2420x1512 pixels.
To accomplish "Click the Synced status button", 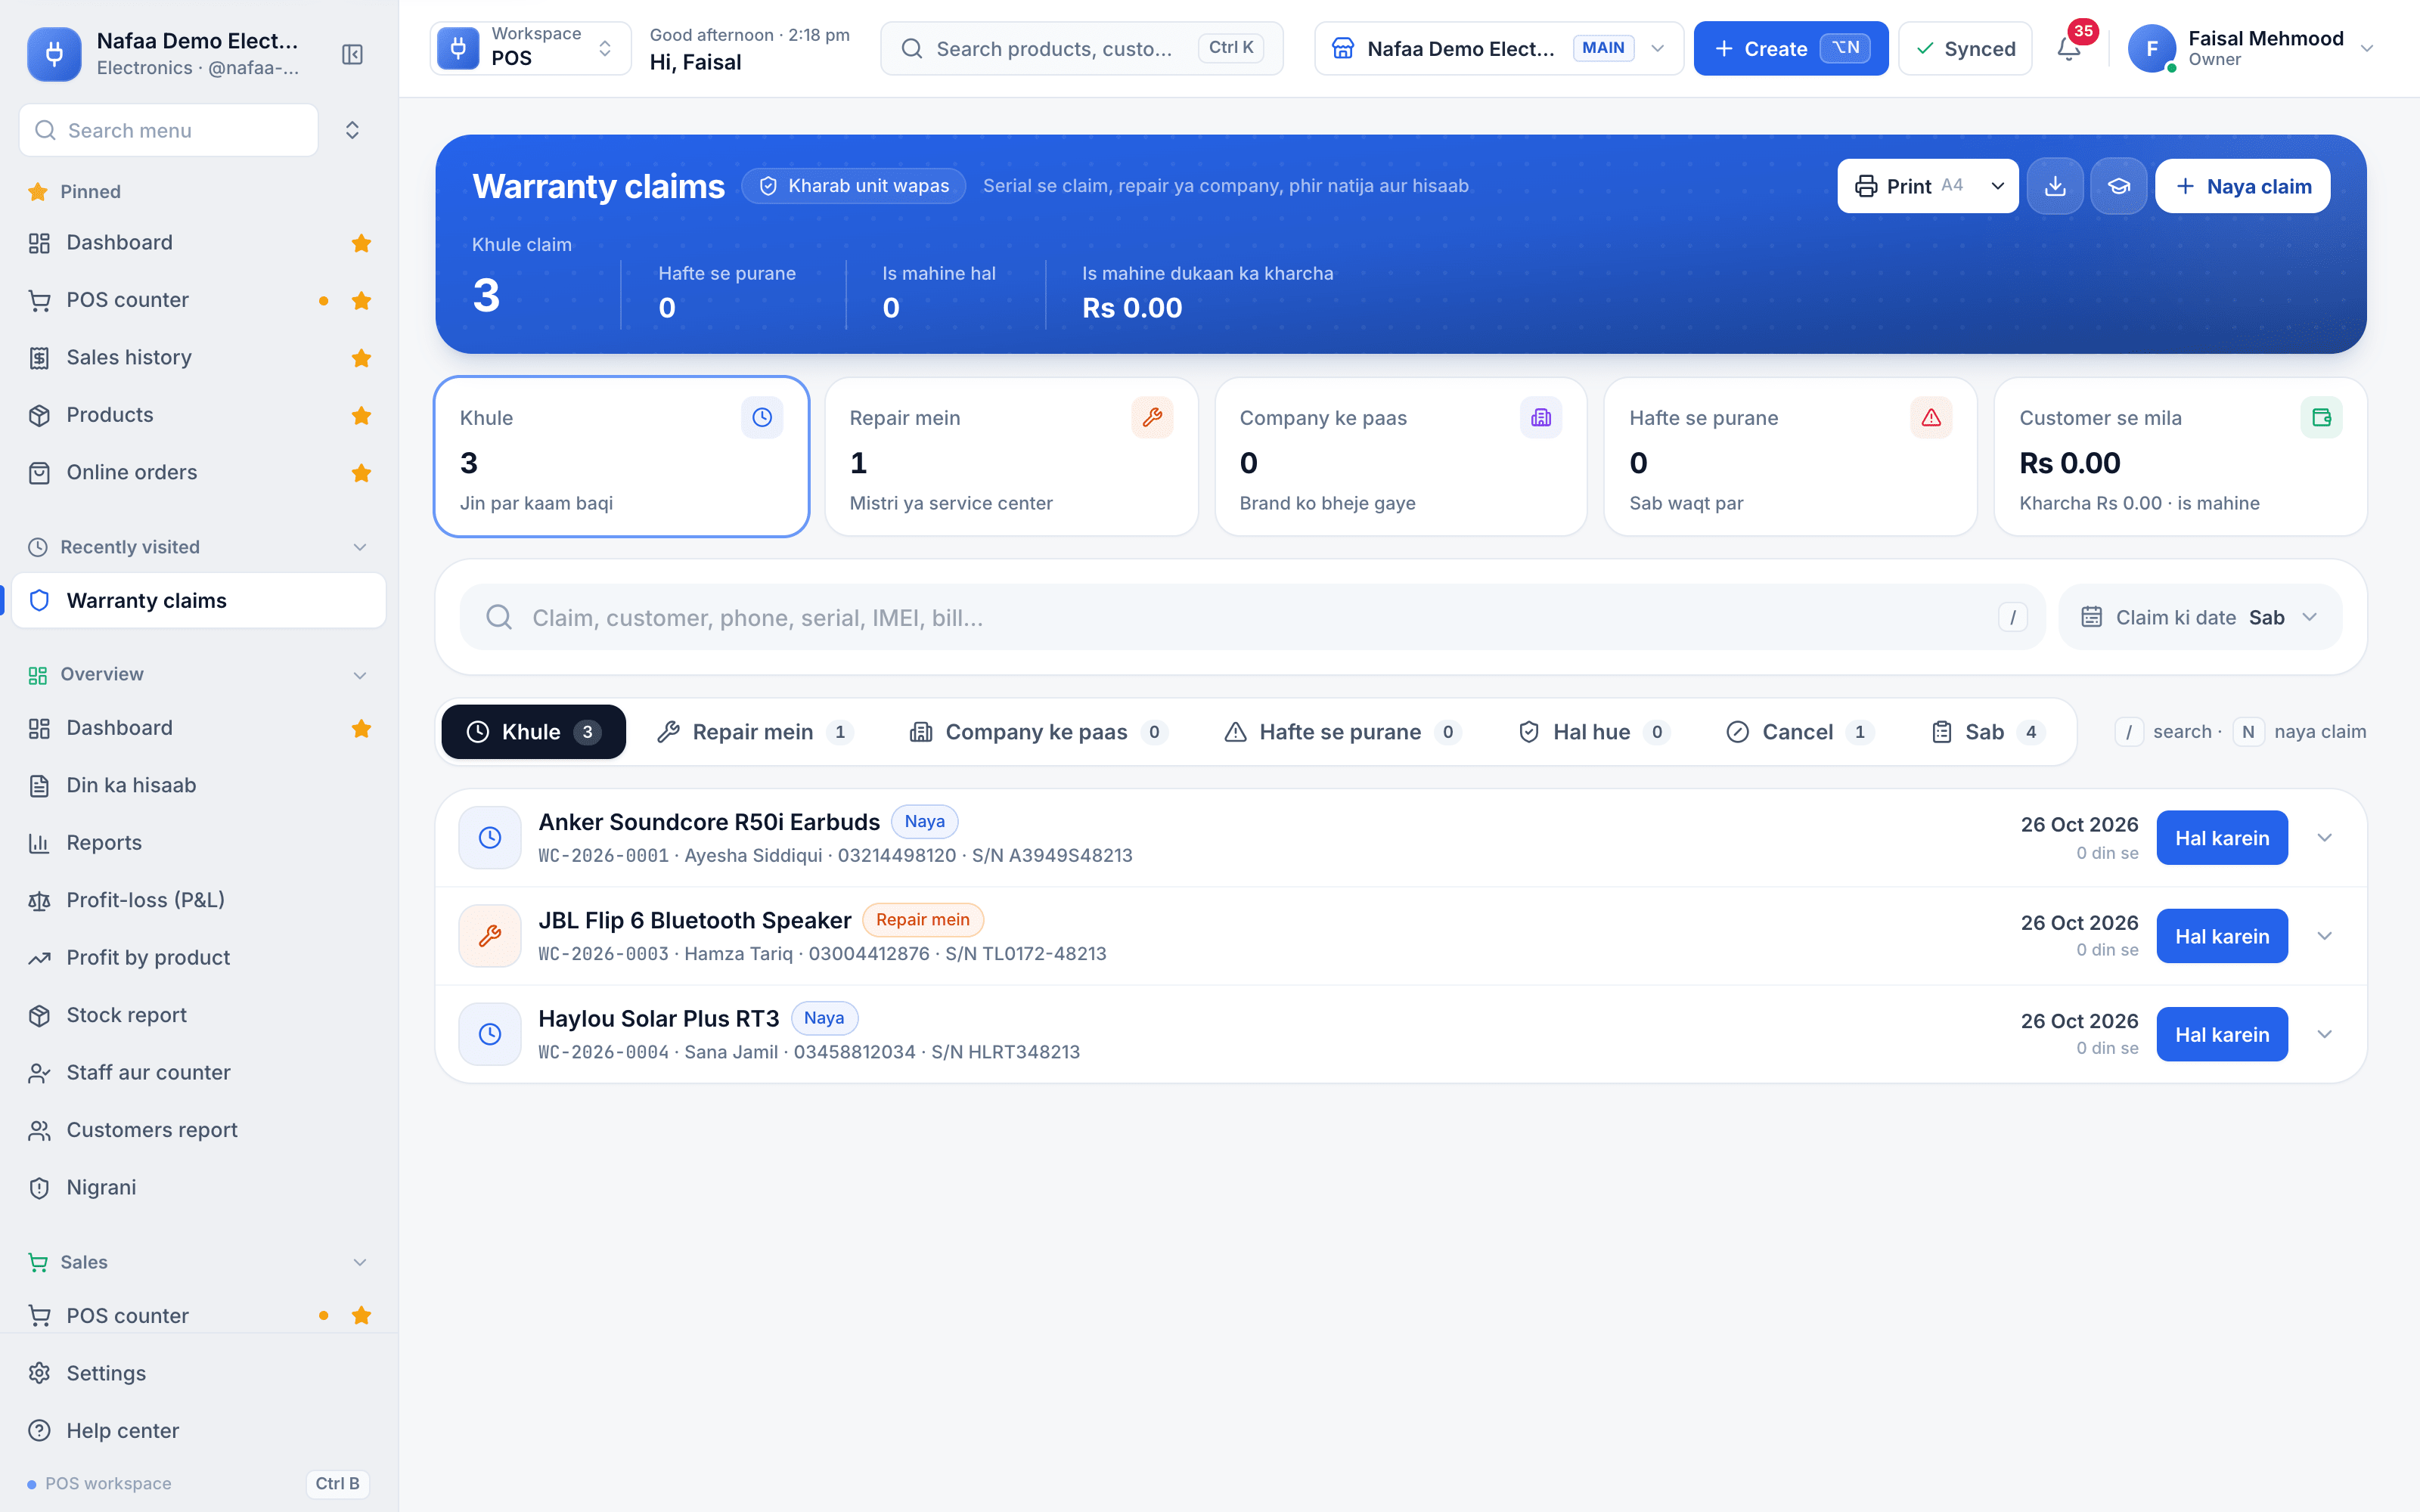I will (1965, 48).
